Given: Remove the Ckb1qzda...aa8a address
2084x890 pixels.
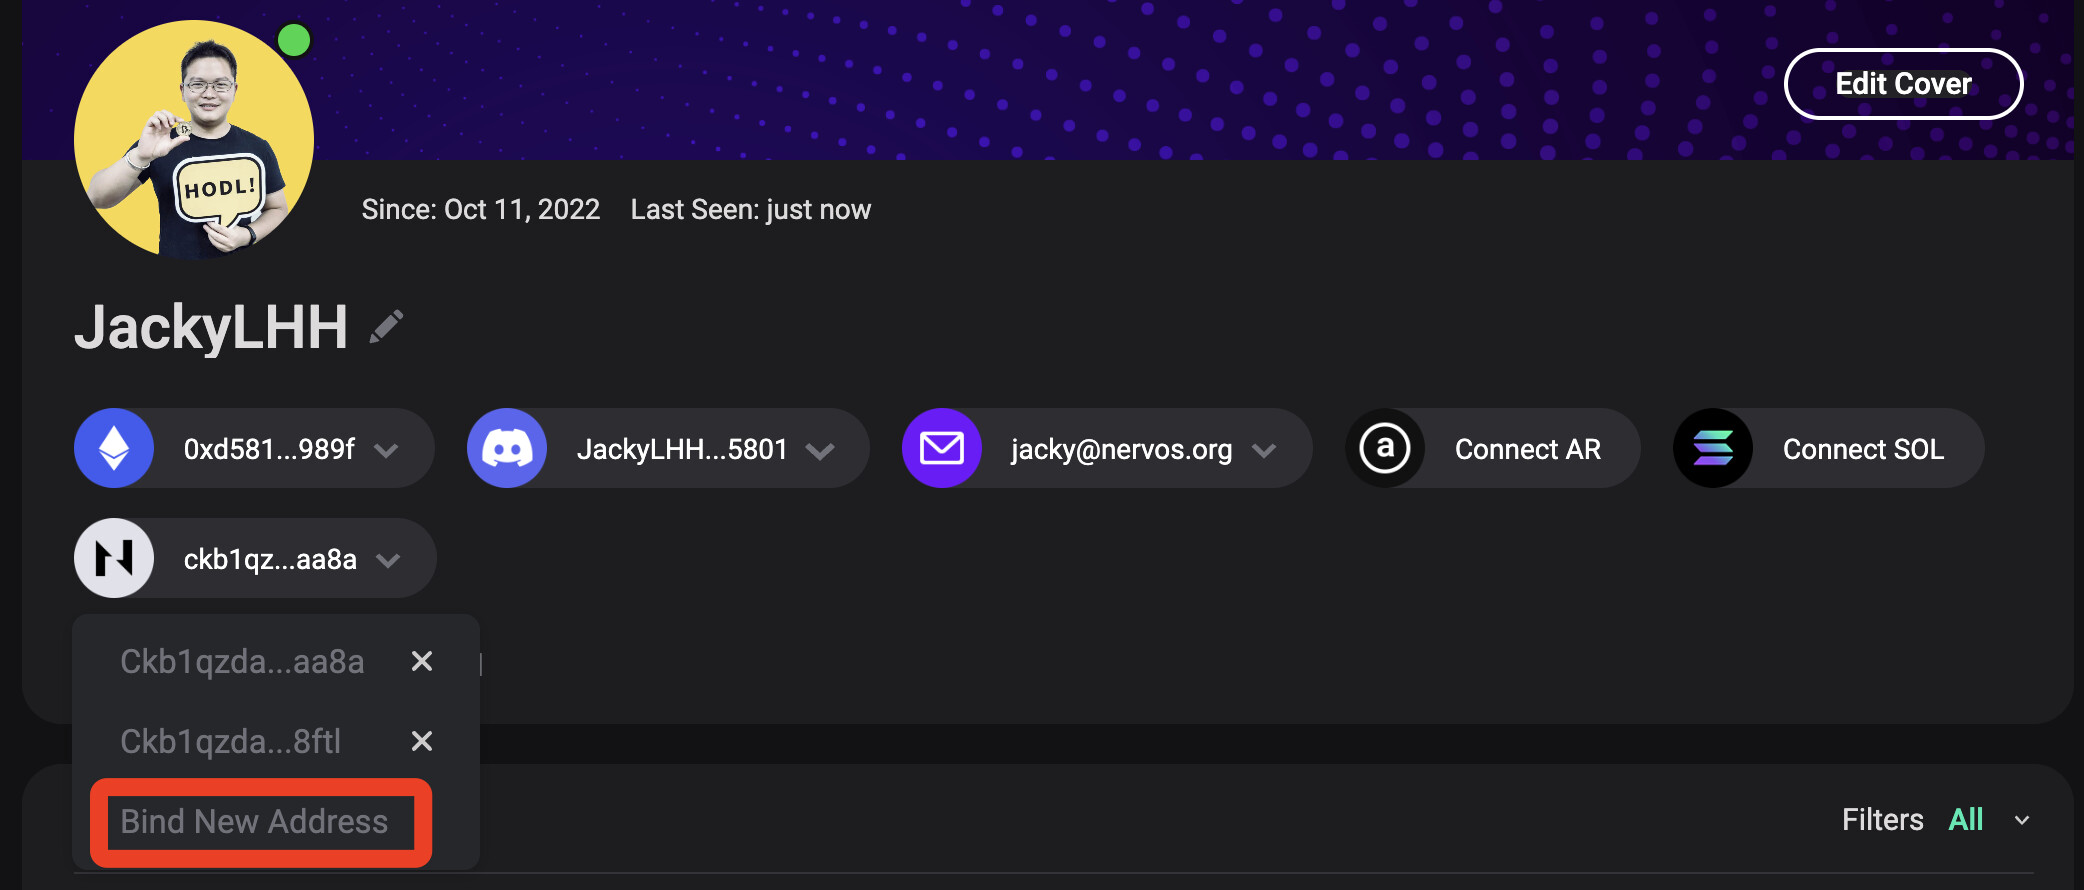Looking at the screenshot, I should pyautogui.click(x=422, y=661).
